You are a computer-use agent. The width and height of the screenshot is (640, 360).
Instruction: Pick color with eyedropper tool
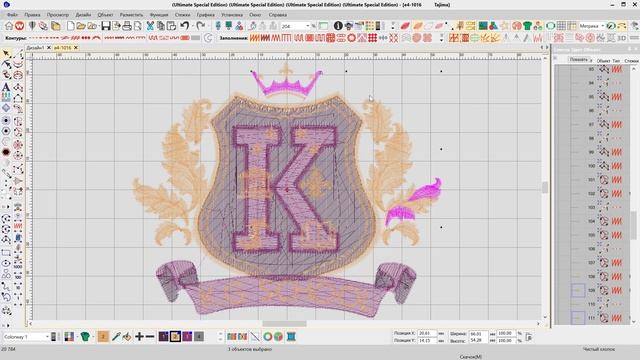[x=116, y=337]
